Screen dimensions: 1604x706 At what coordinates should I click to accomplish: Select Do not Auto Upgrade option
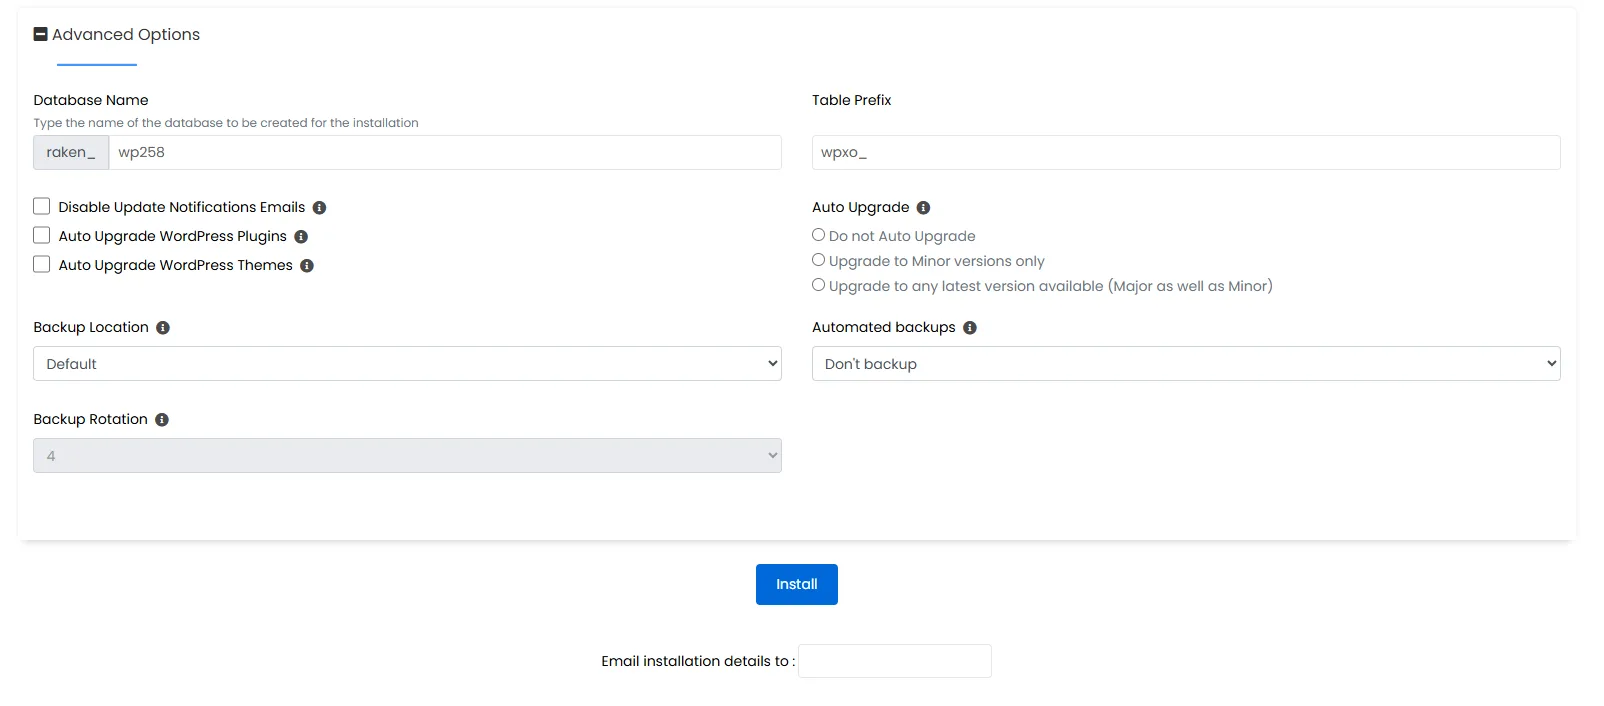pos(819,235)
